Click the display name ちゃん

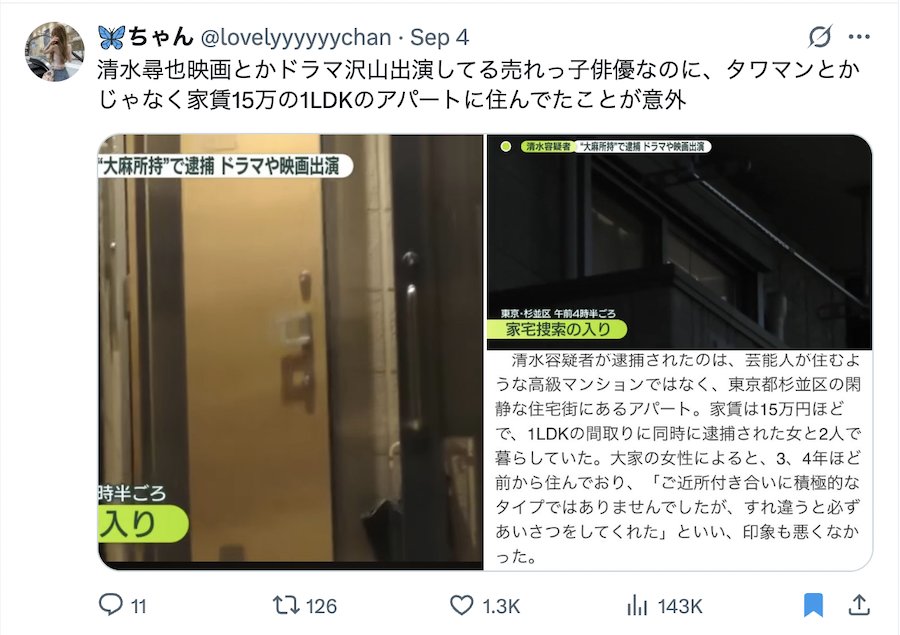click(x=161, y=37)
